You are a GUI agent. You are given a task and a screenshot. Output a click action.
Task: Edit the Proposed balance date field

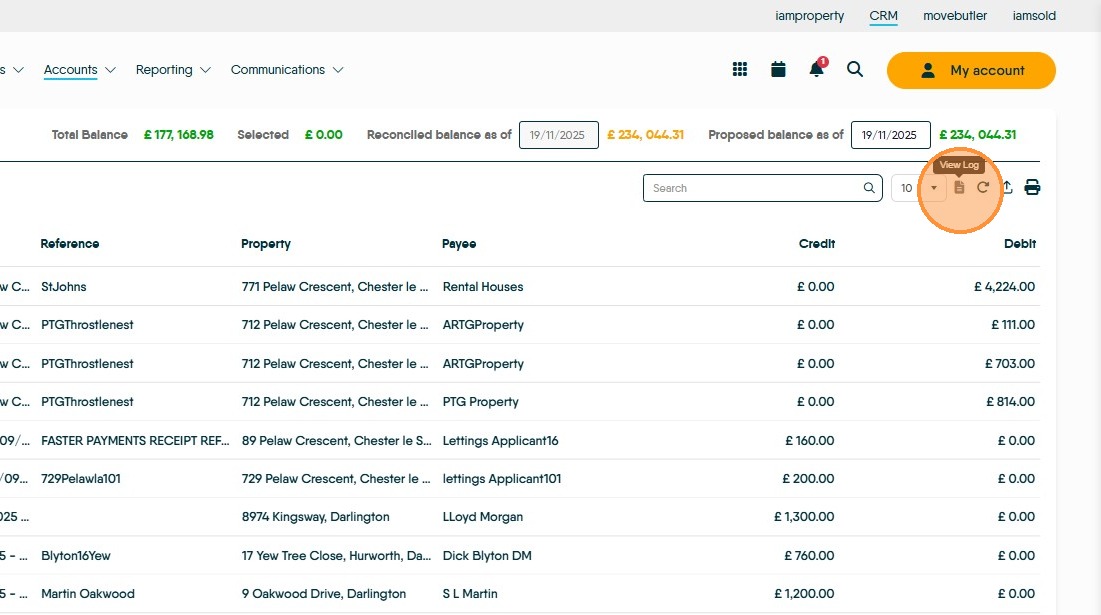click(890, 135)
